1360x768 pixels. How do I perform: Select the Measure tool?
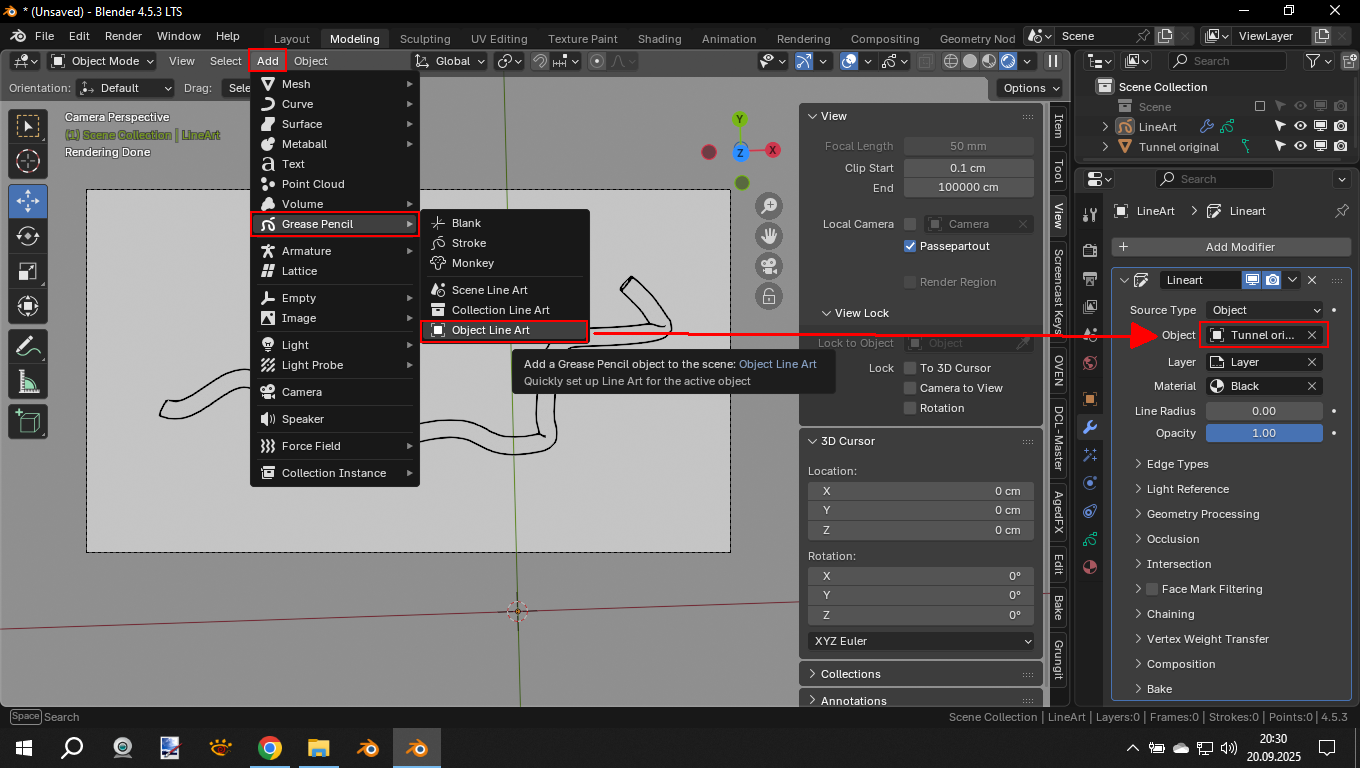click(28, 382)
